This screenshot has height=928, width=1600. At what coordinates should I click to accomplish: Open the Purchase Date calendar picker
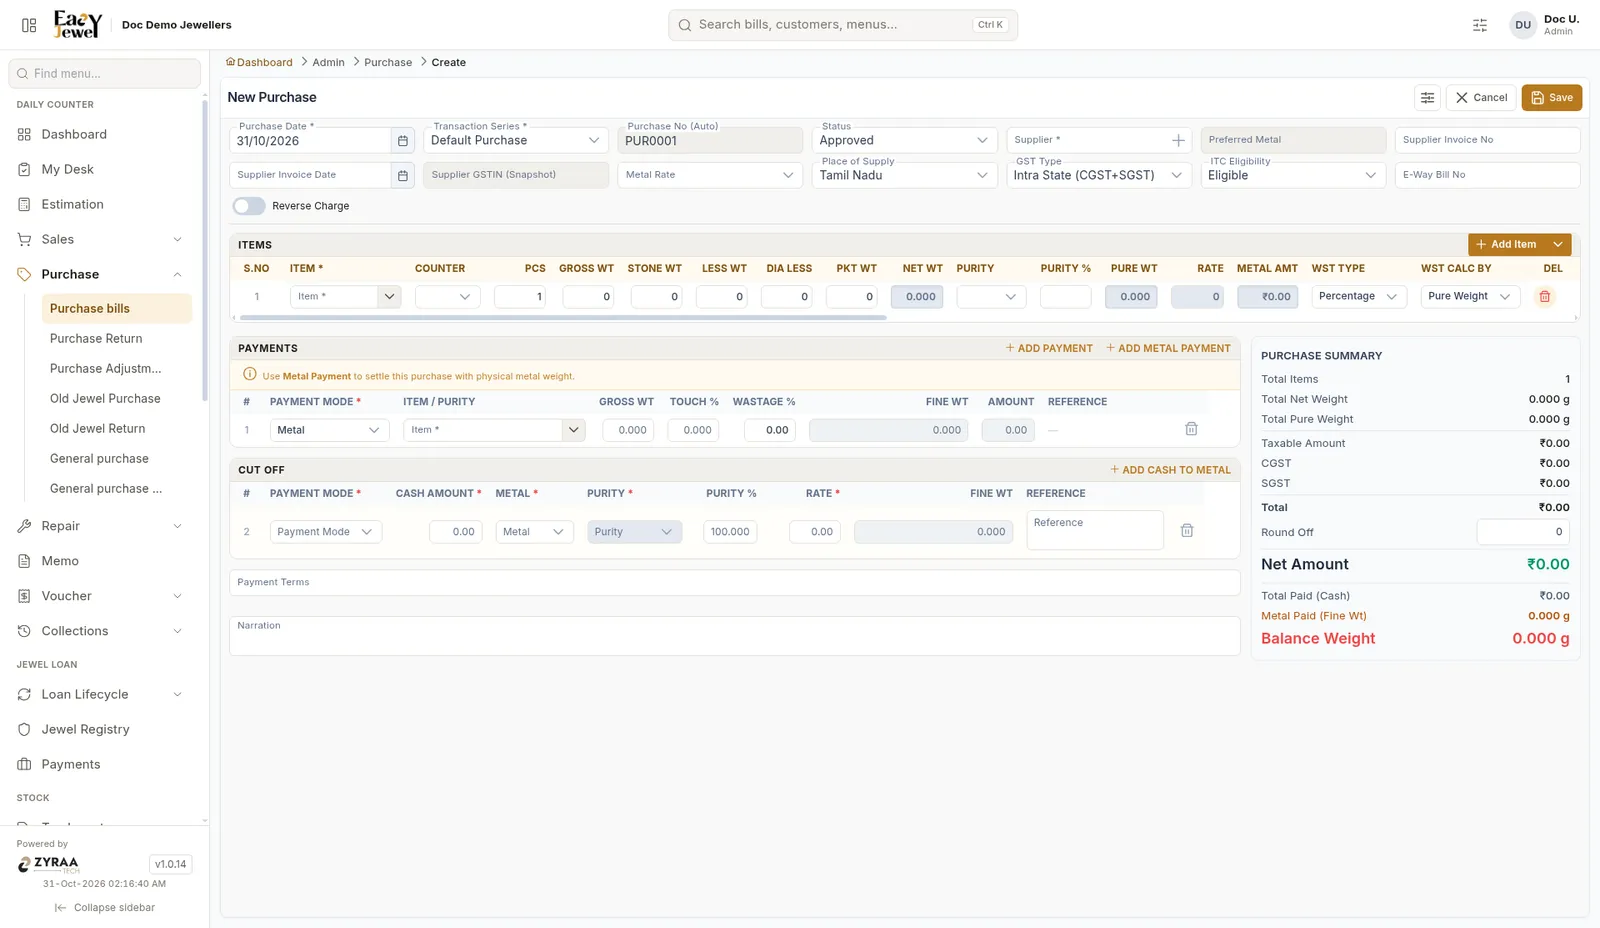click(x=402, y=141)
